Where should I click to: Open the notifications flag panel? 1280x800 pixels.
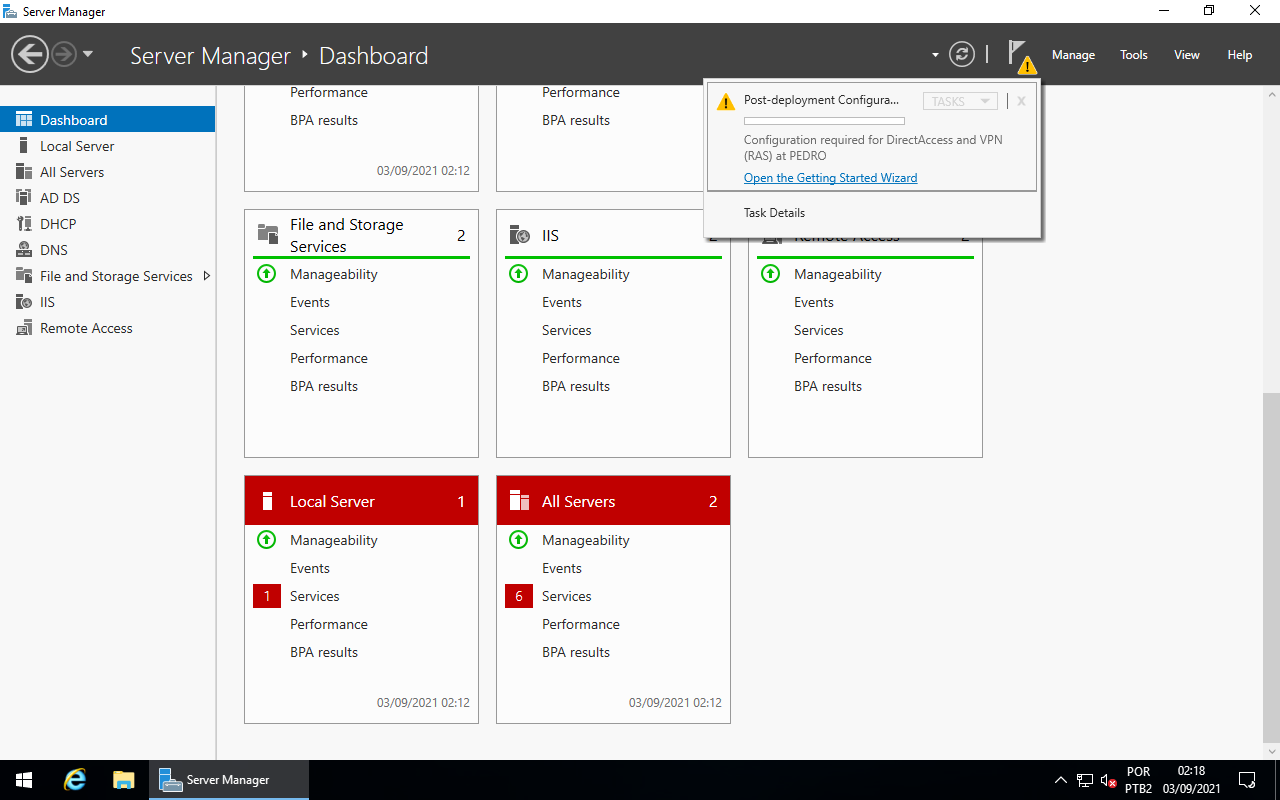(1017, 54)
